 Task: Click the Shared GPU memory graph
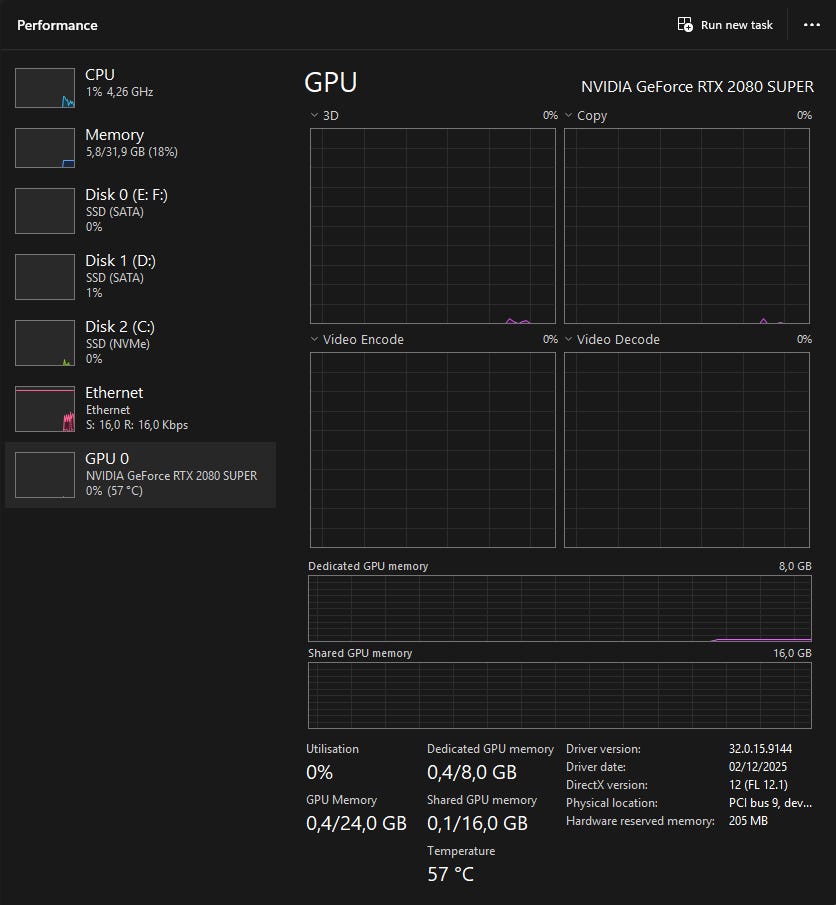pyautogui.click(x=559, y=695)
